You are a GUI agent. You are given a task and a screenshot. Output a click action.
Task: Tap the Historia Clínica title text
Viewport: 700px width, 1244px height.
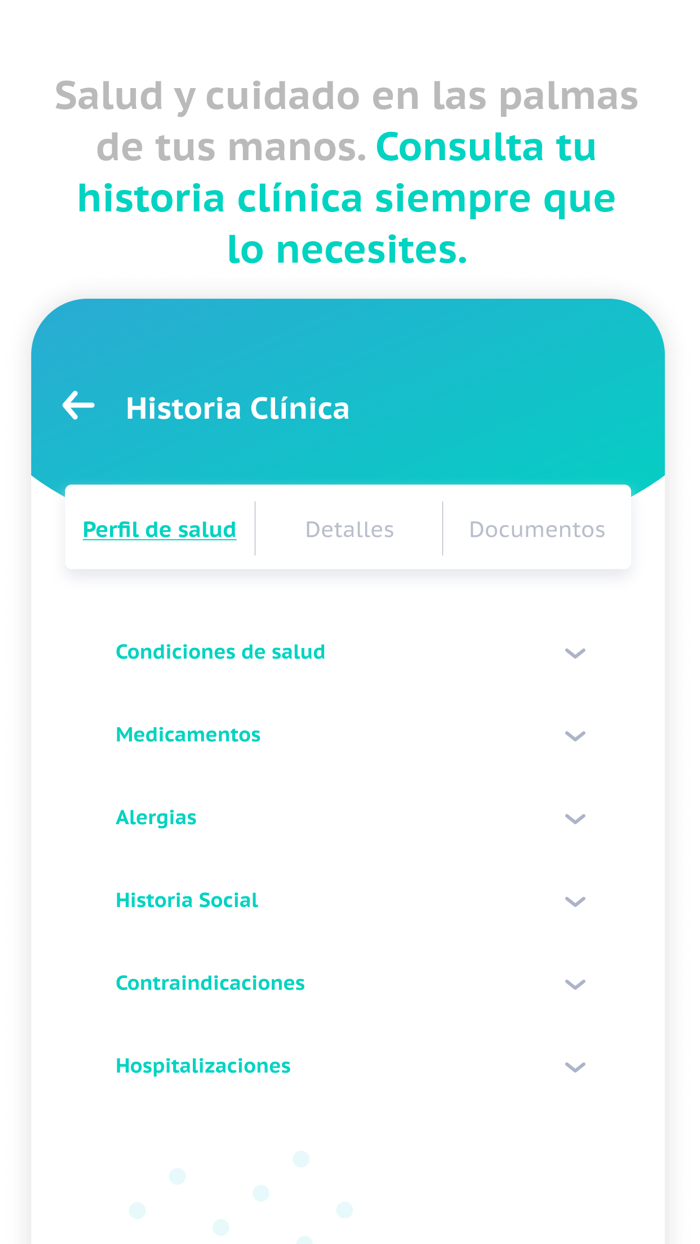pyautogui.click(x=237, y=408)
